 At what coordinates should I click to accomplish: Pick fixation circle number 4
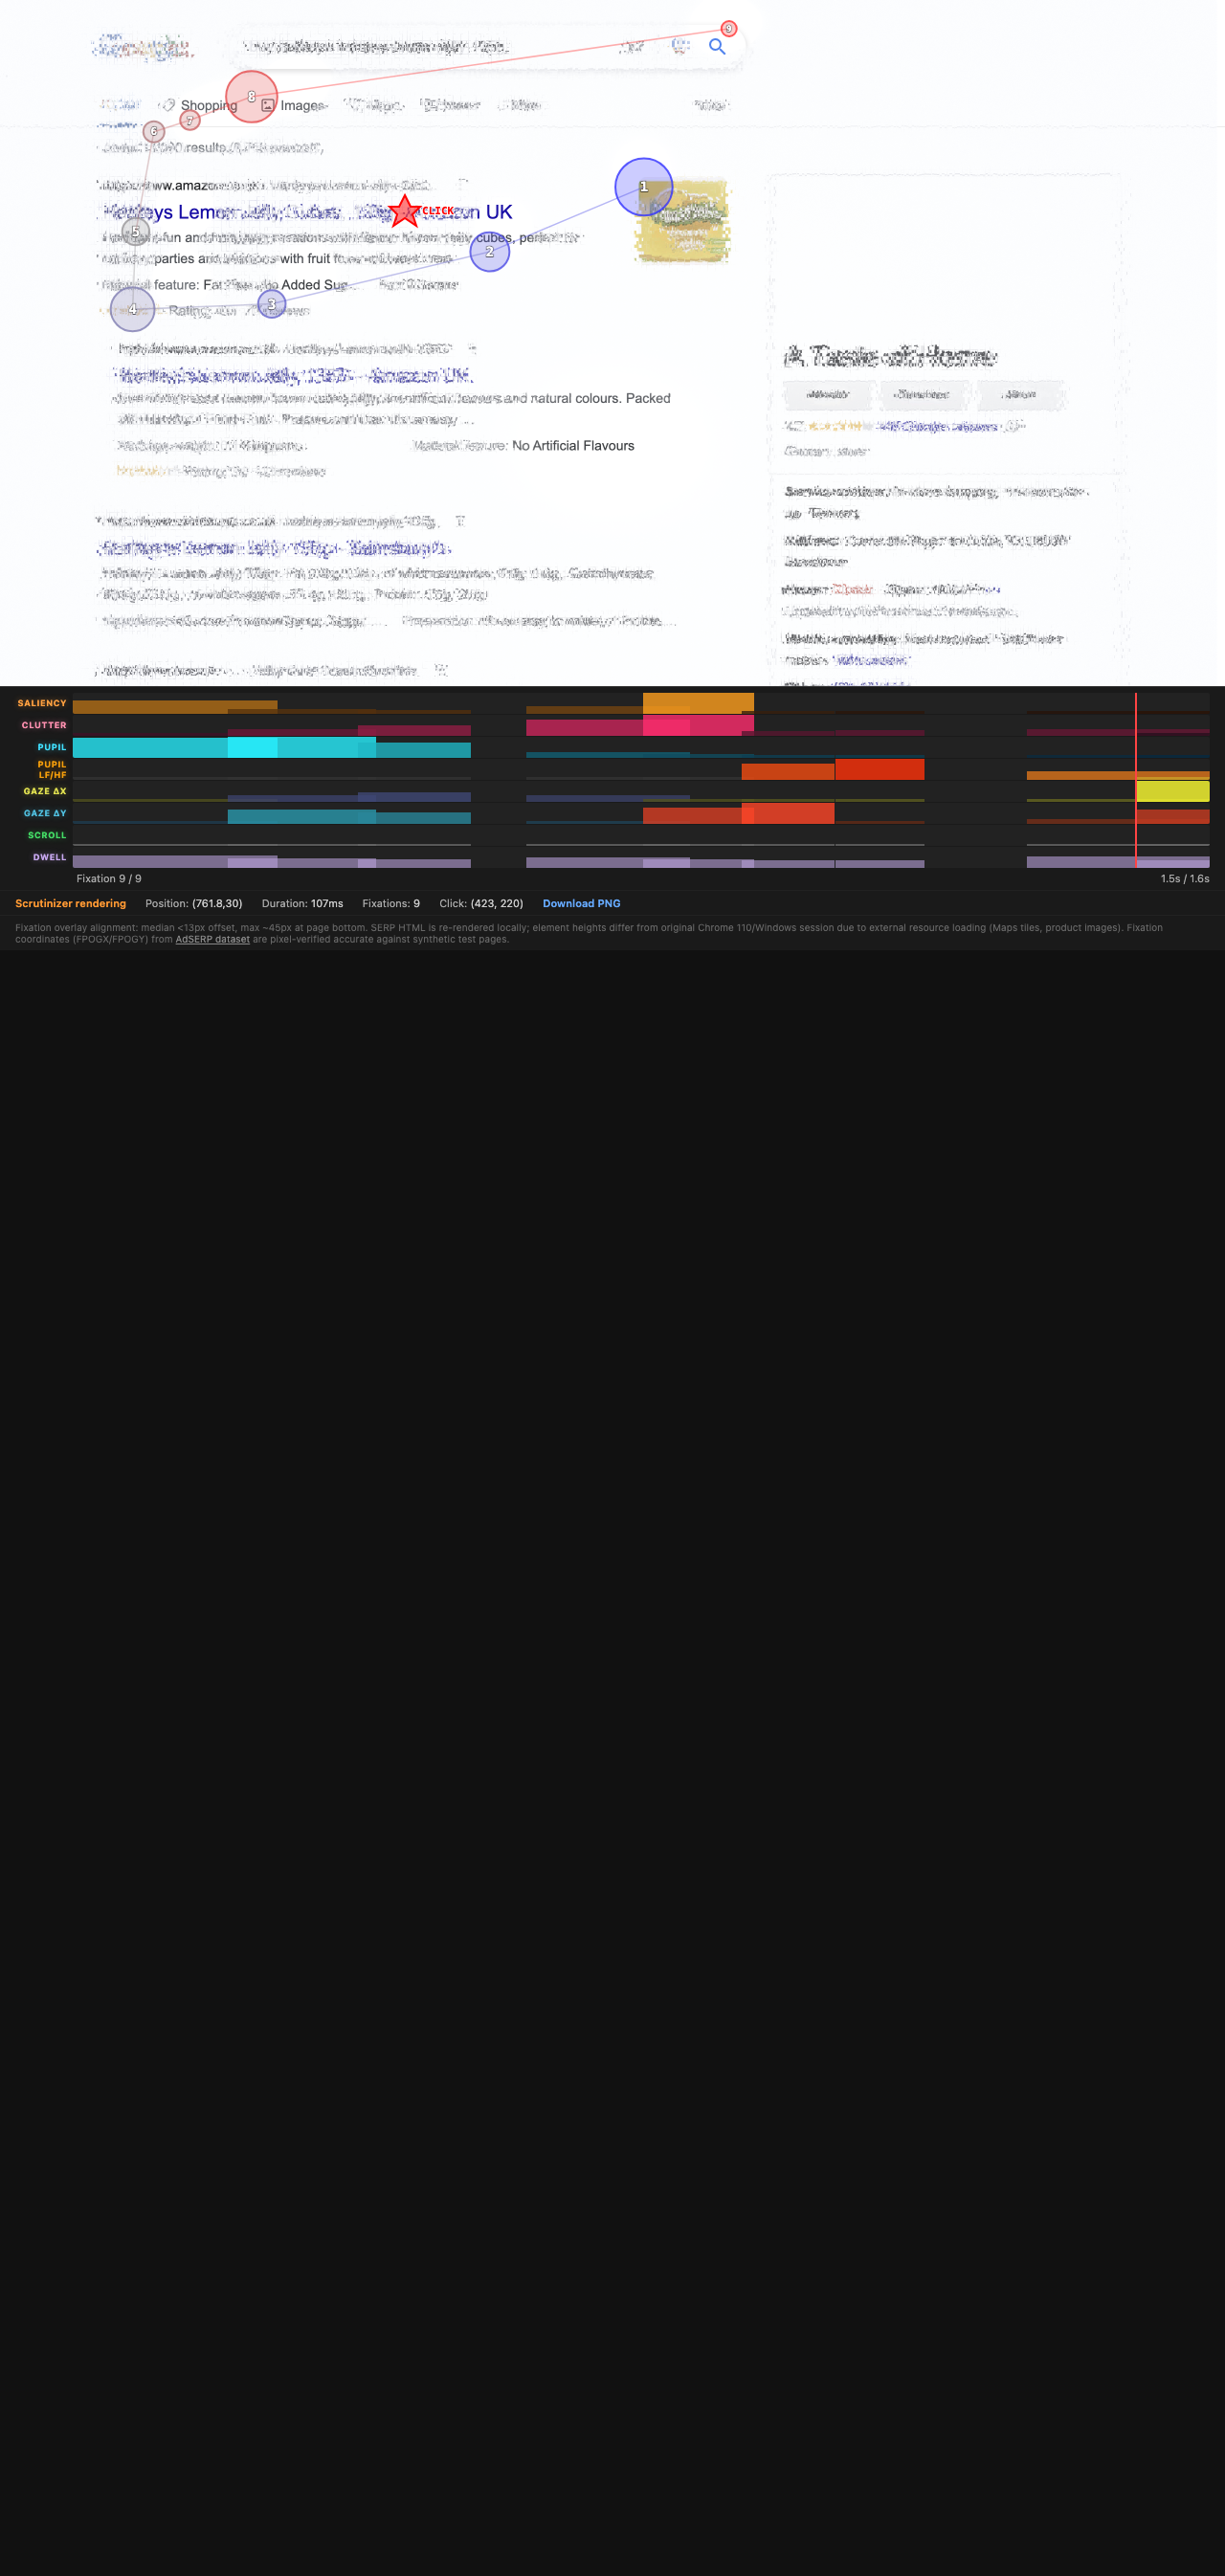pos(132,310)
